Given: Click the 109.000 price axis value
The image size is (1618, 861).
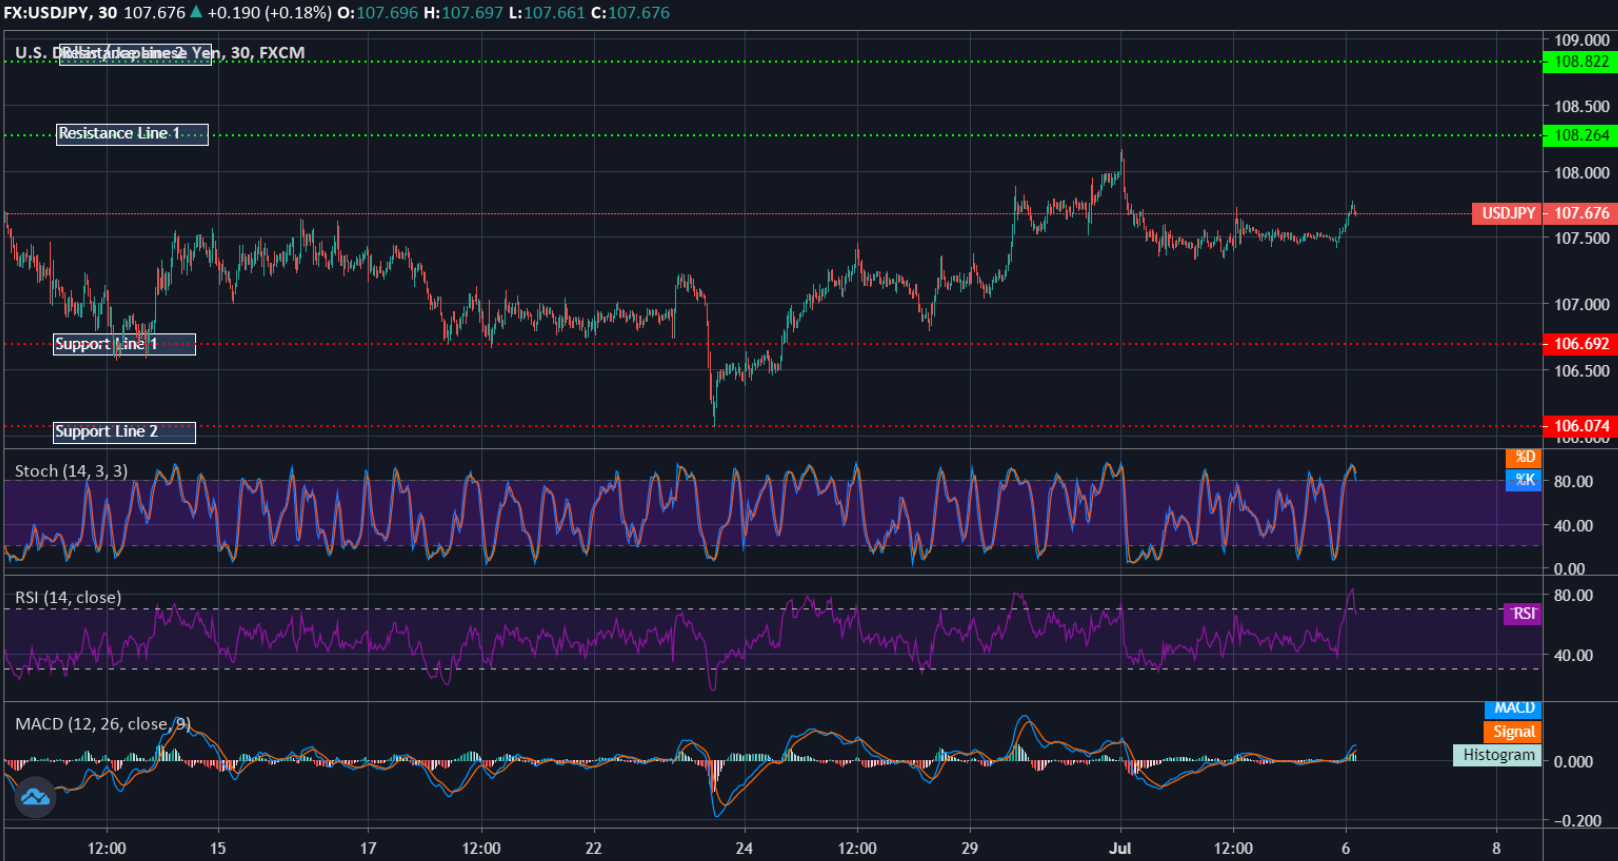Looking at the screenshot, I should pyautogui.click(x=1581, y=40).
